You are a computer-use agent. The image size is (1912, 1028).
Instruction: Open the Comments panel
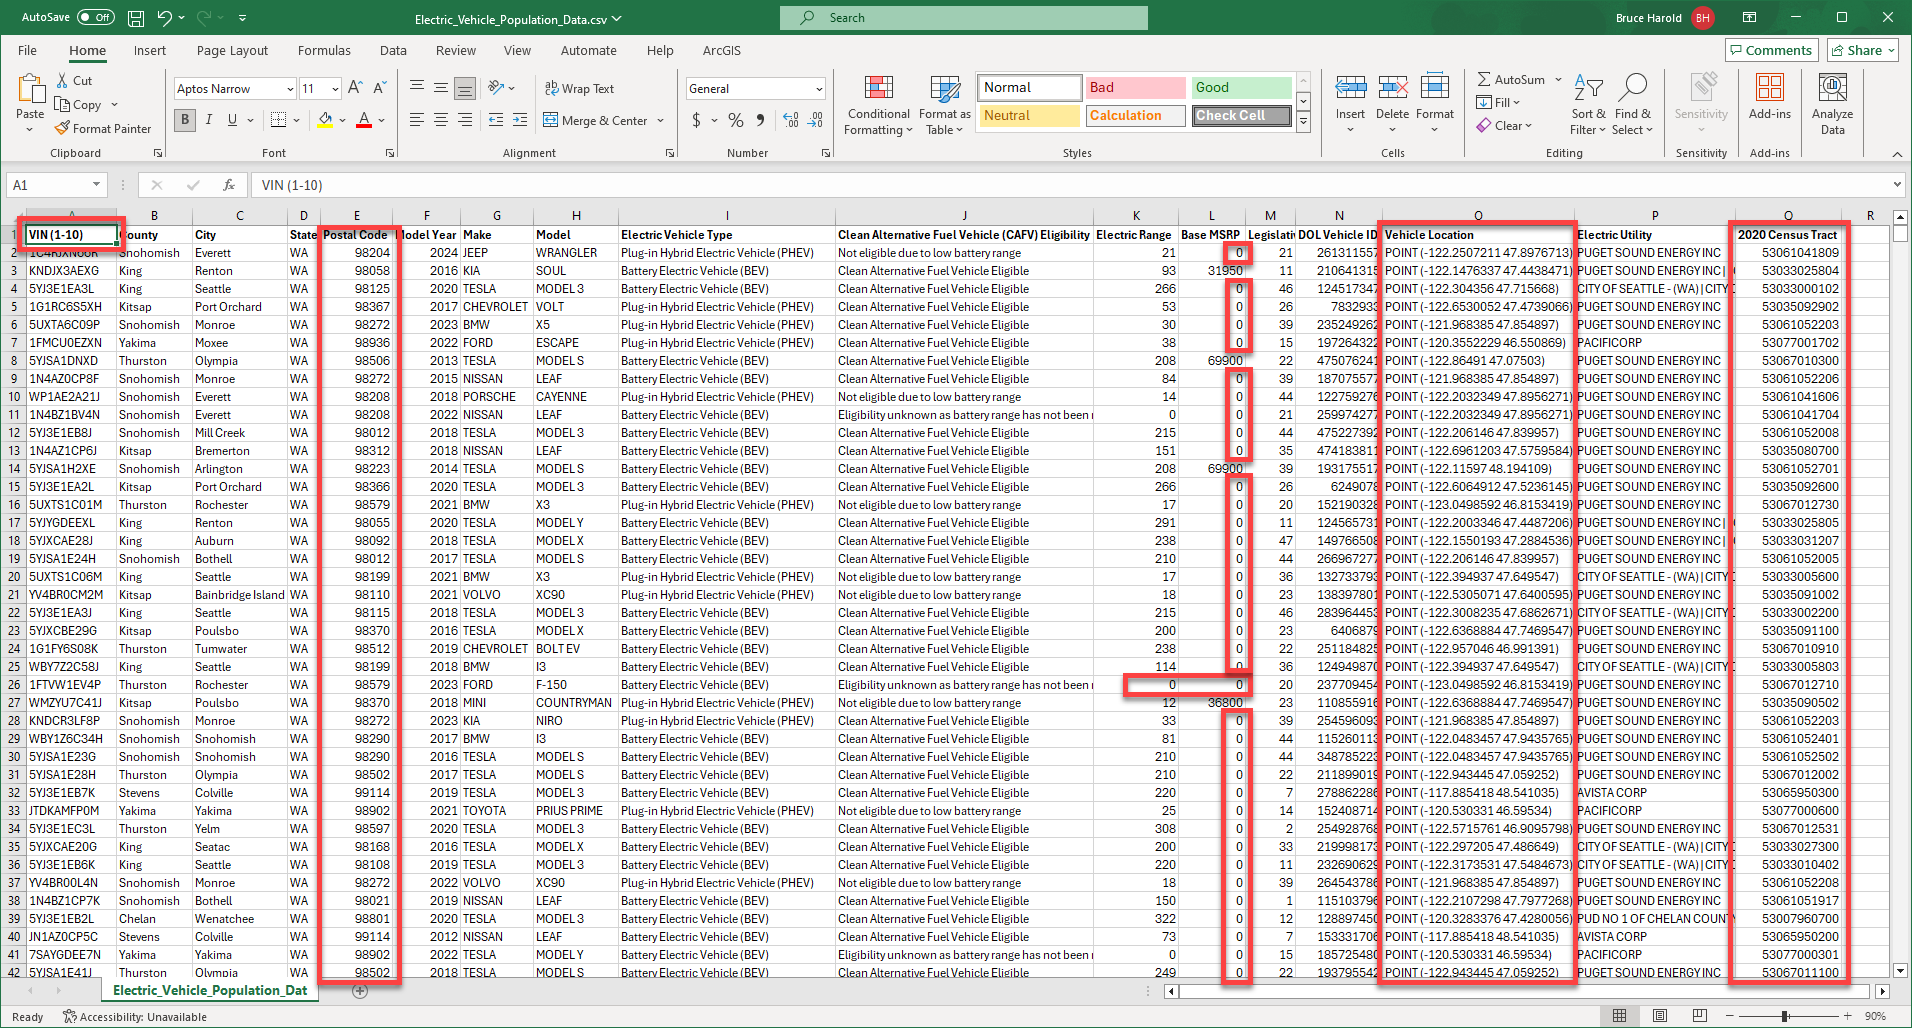pyautogui.click(x=1771, y=49)
